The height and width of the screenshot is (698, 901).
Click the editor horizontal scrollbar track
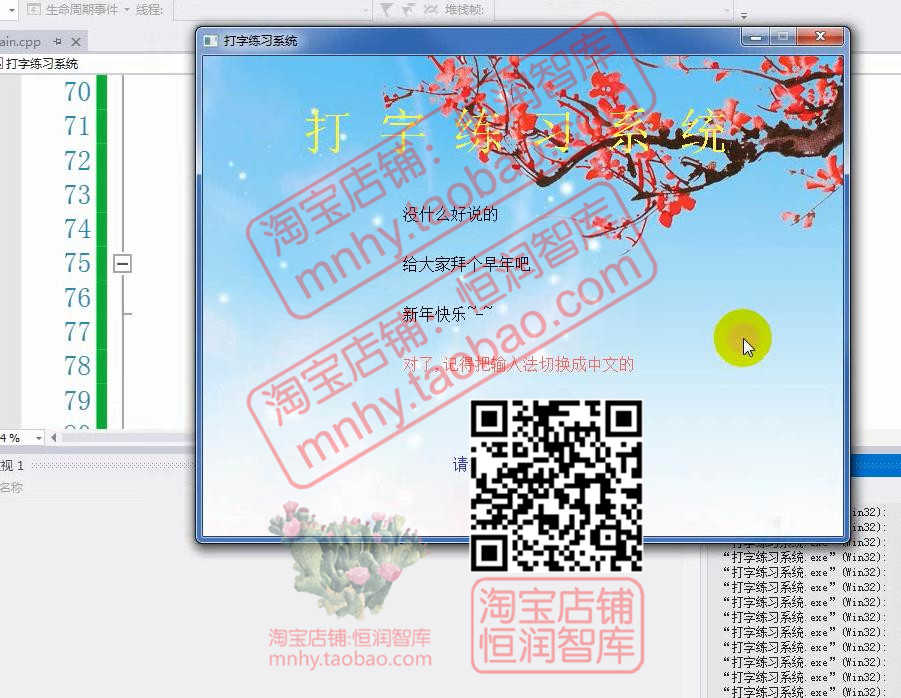tap(128, 438)
